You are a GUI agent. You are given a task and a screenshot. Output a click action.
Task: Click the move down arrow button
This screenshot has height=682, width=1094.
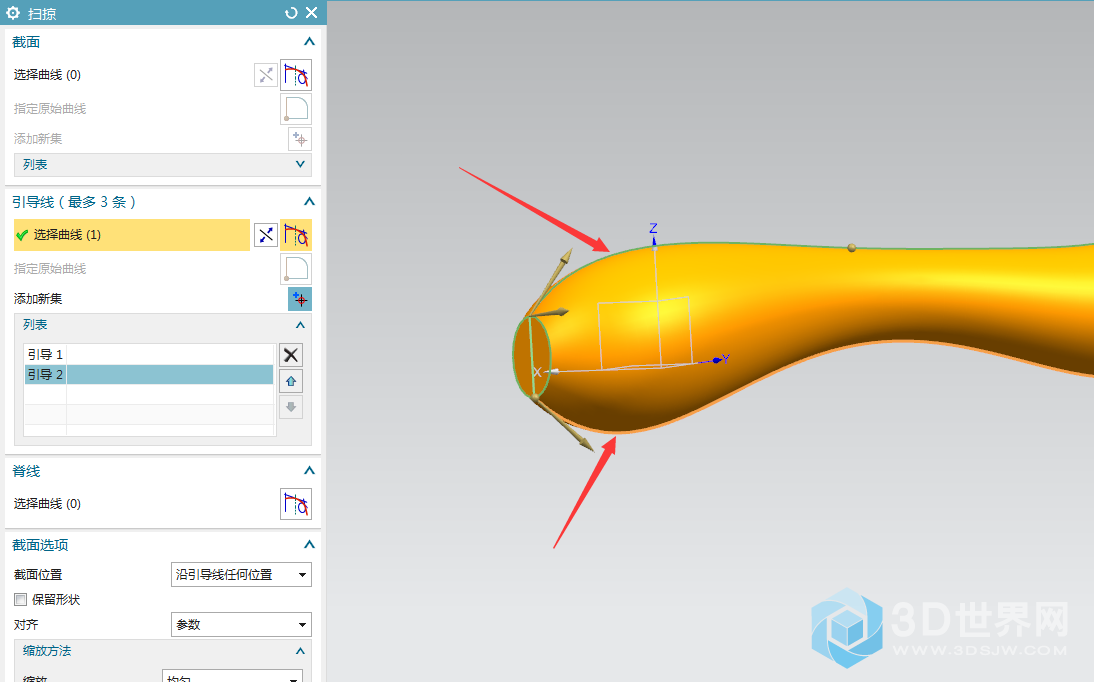(291, 407)
